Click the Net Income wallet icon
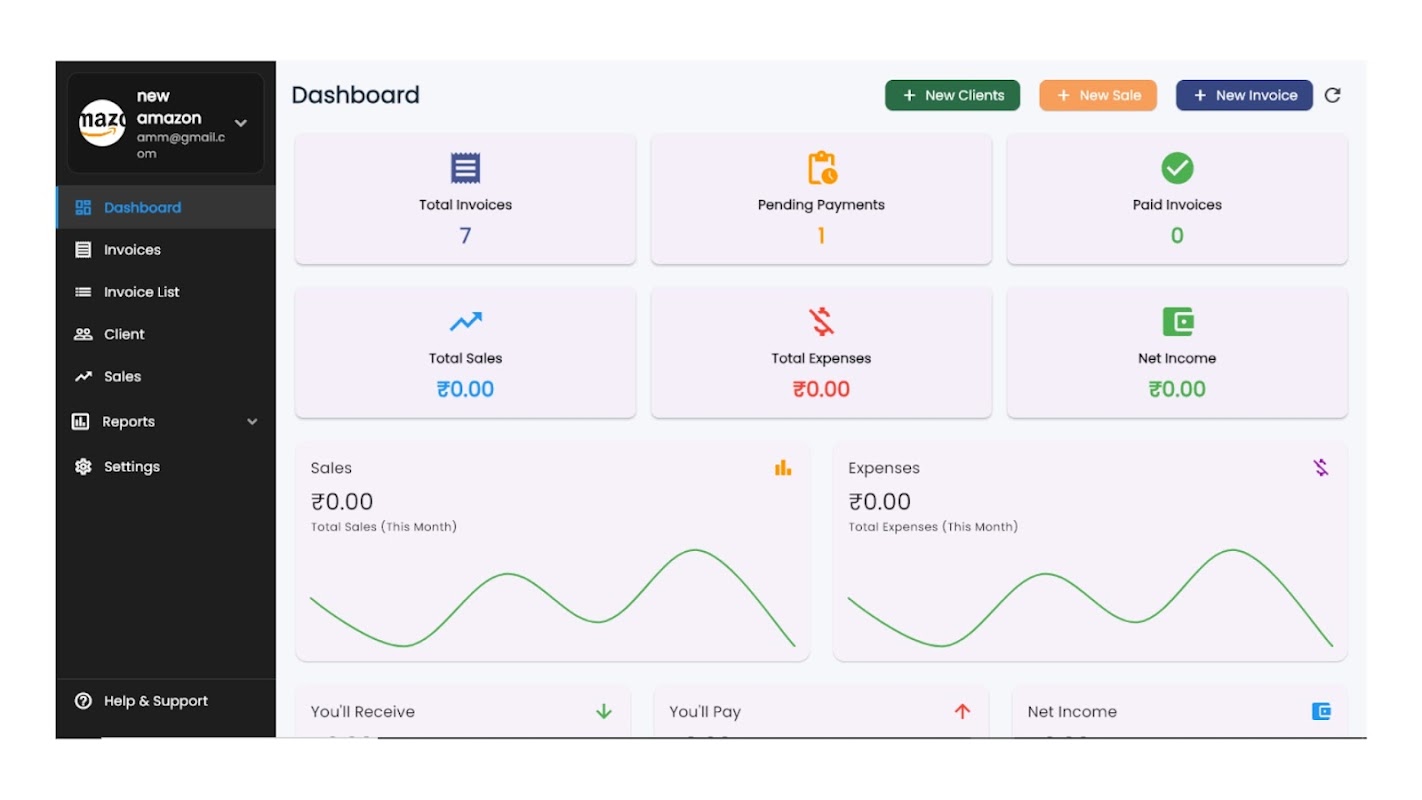The width and height of the screenshot is (1422, 800). 1177,322
